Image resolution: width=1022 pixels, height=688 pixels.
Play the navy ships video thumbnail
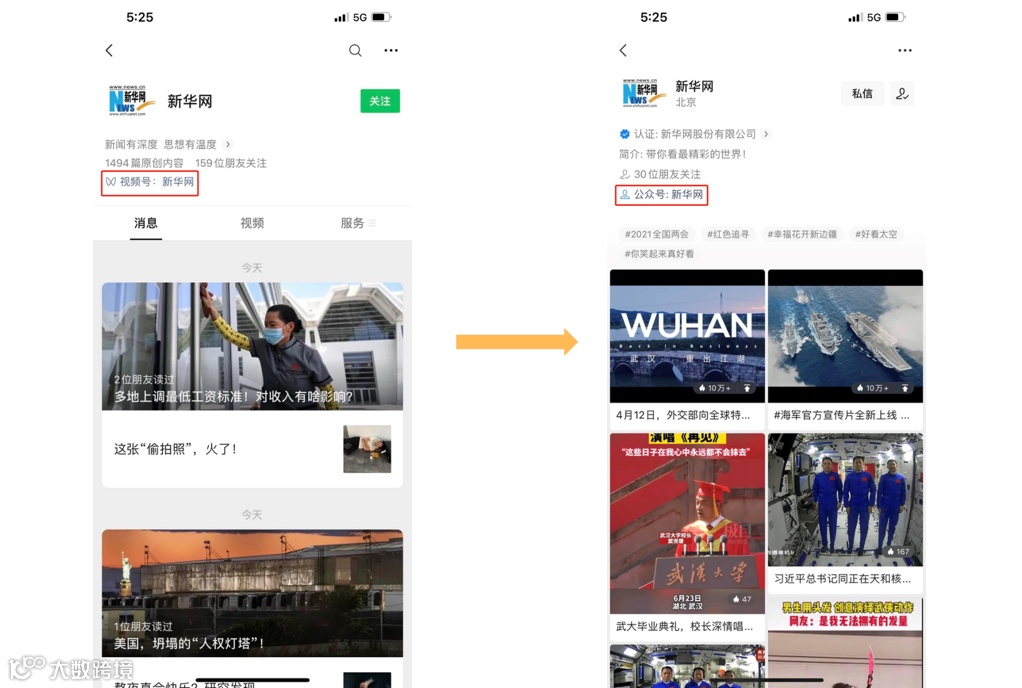click(845, 336)
